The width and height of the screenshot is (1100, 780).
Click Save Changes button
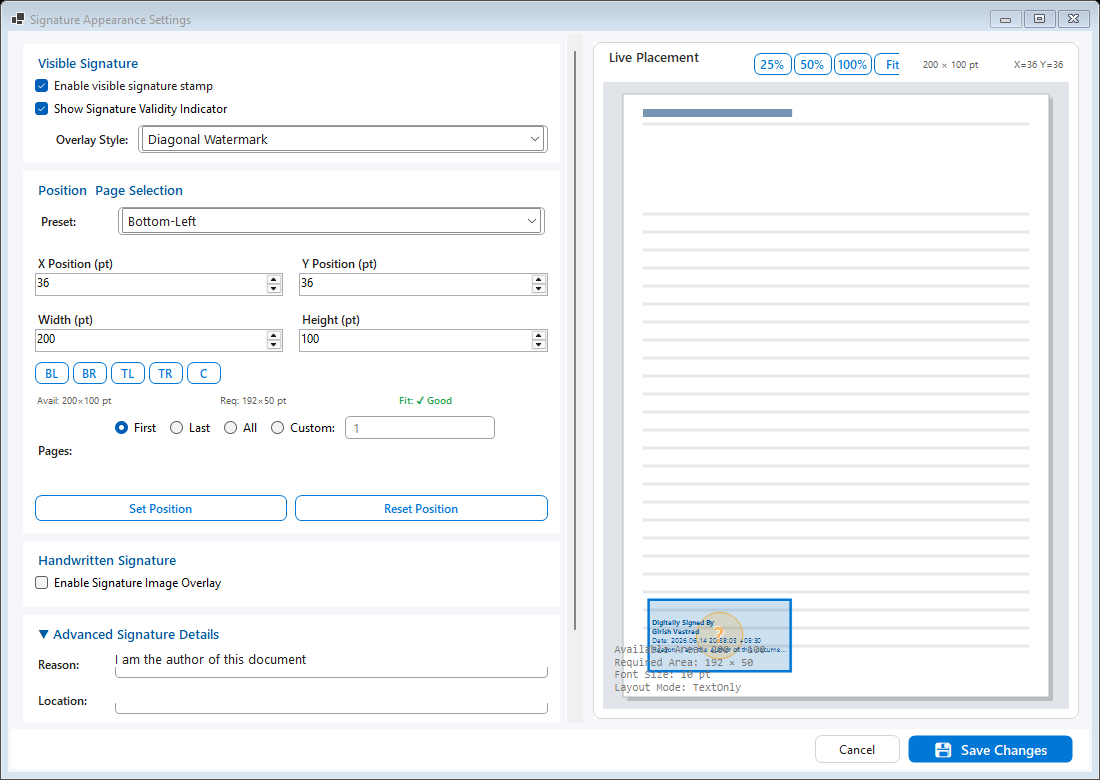pos(990,750)
